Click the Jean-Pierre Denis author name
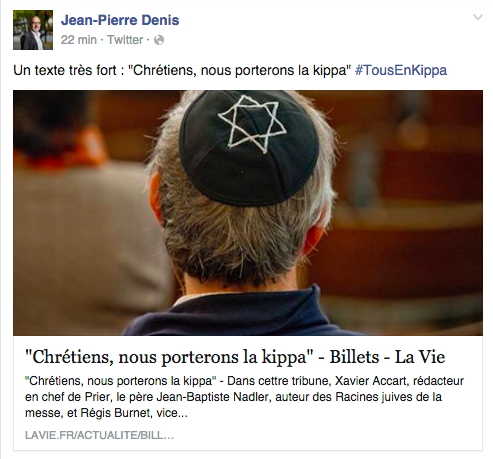Image resolution: width=493 pixels, height=459 pixels. coord(120,20)
